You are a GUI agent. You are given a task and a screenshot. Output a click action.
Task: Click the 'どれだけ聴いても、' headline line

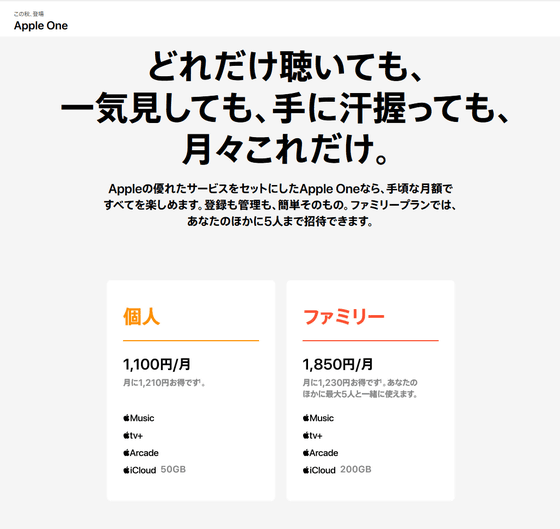coord(286,66)
